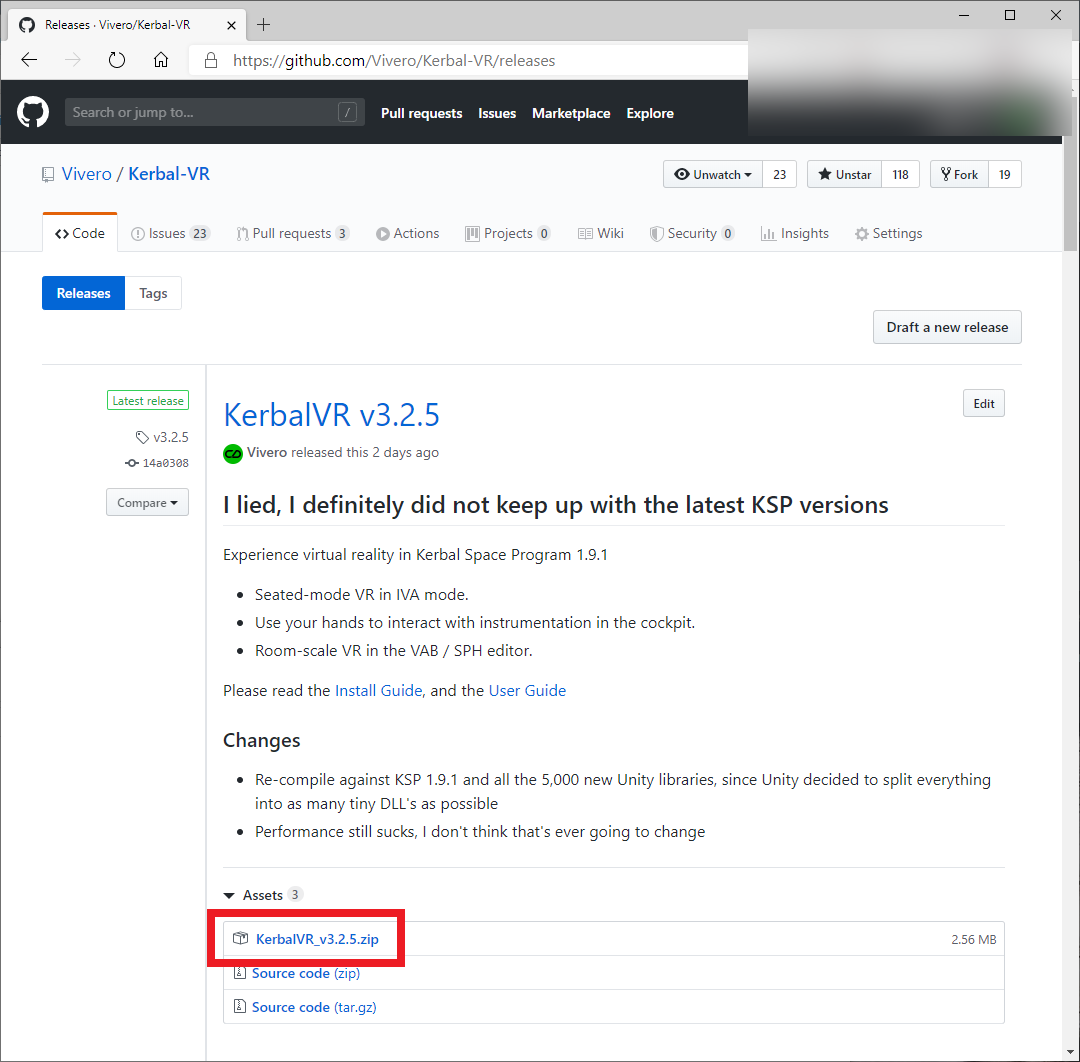Click Vivero's avatar next to the release date

232,453
